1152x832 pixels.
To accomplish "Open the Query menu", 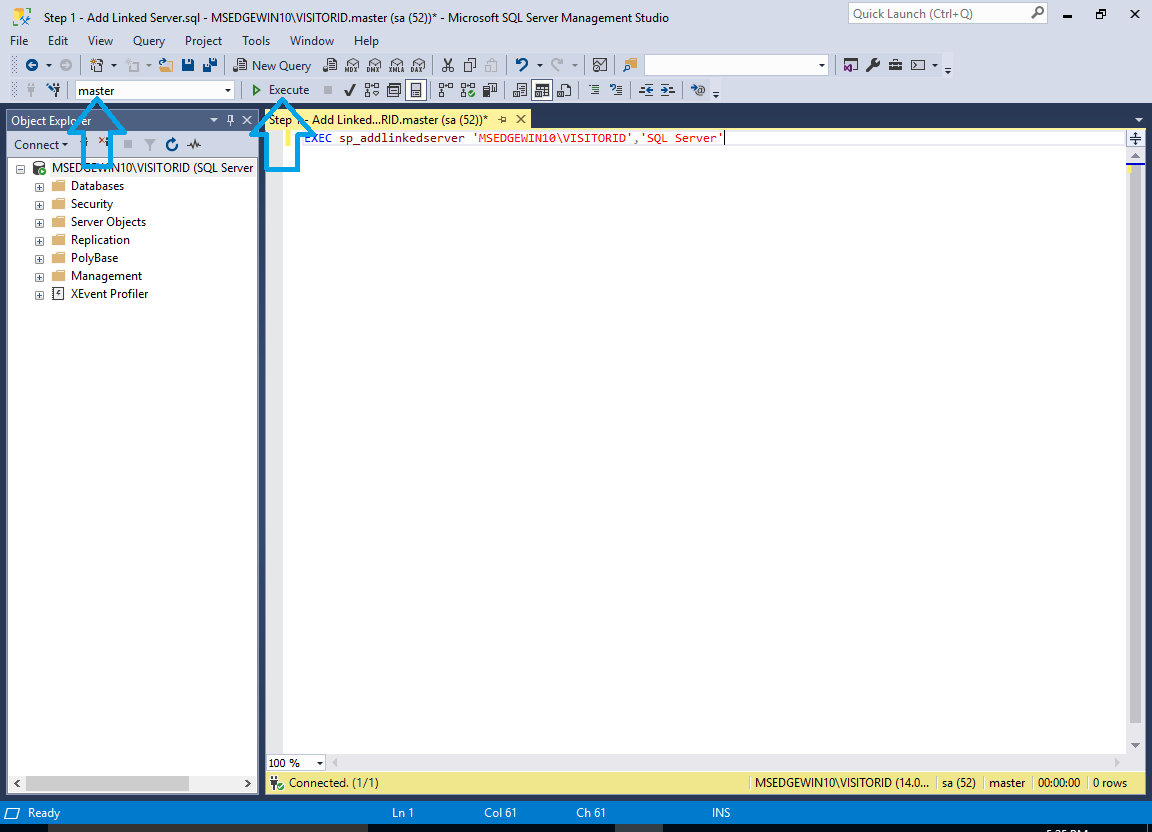I will 149,41.
